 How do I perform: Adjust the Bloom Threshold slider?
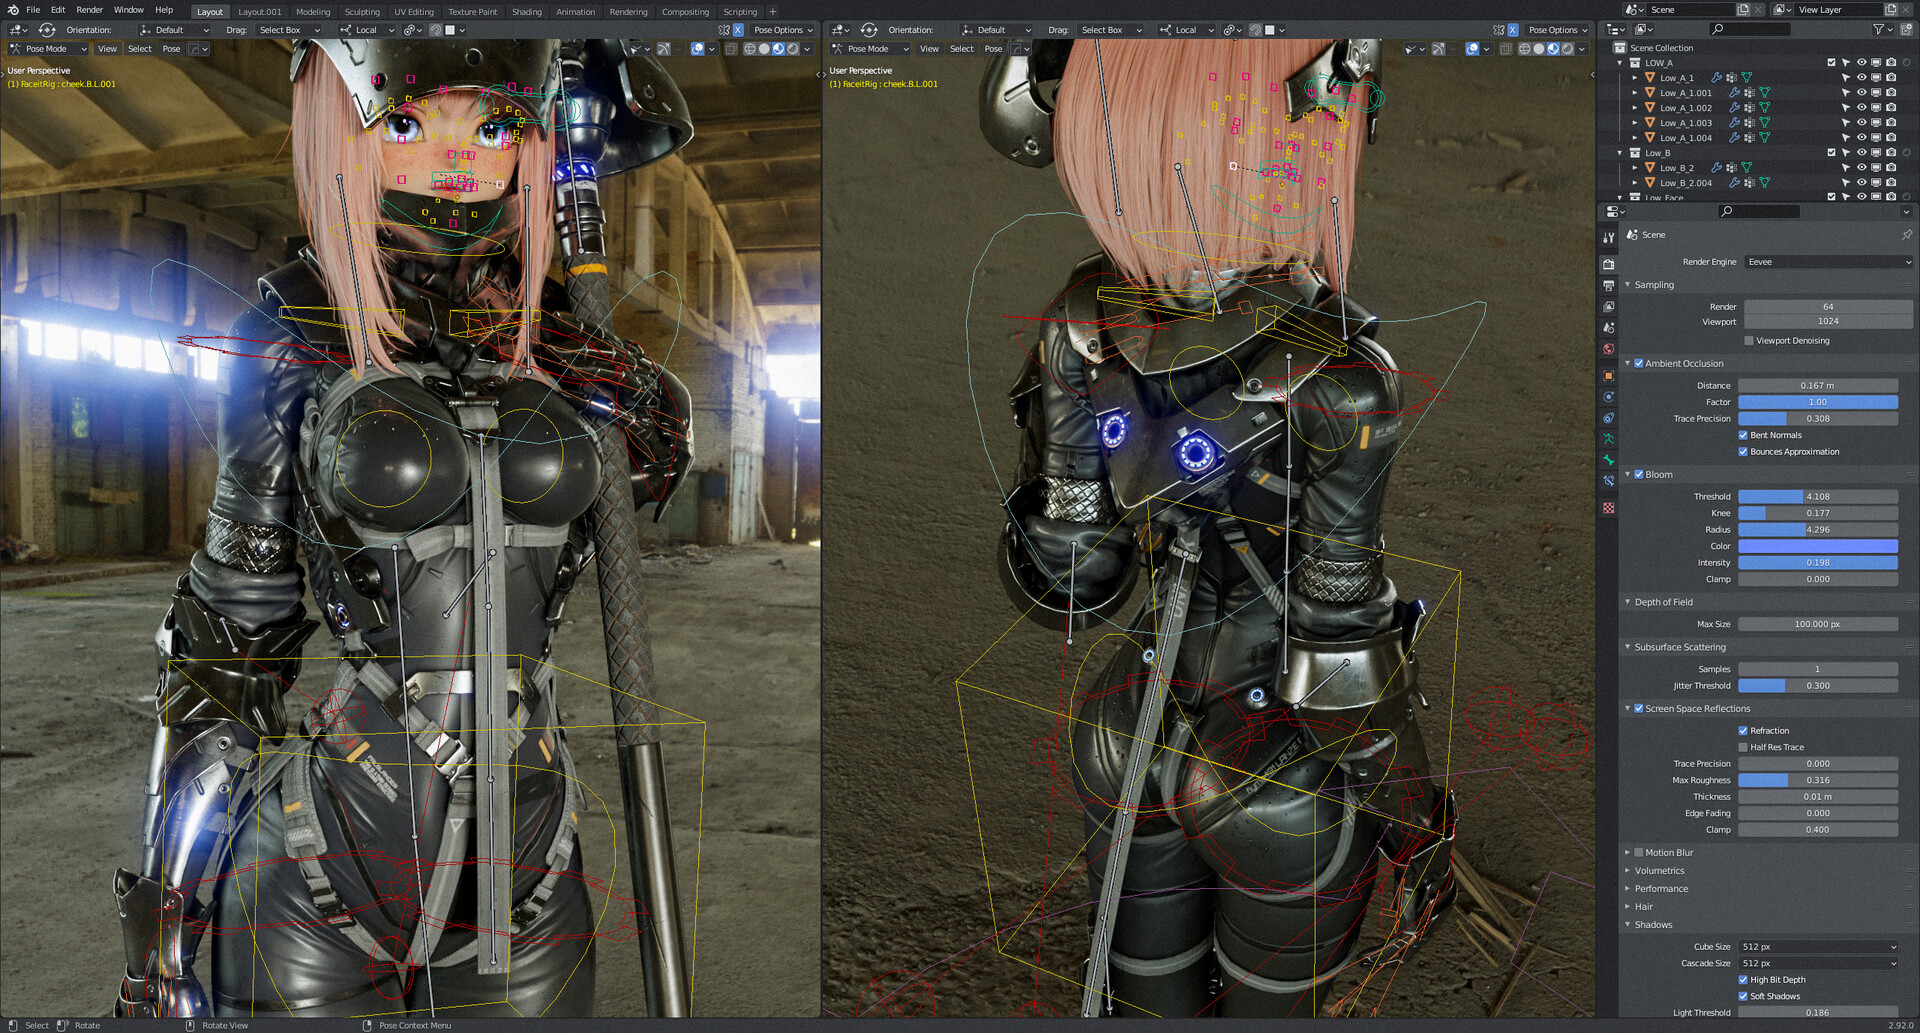[x=1818, y=496]
